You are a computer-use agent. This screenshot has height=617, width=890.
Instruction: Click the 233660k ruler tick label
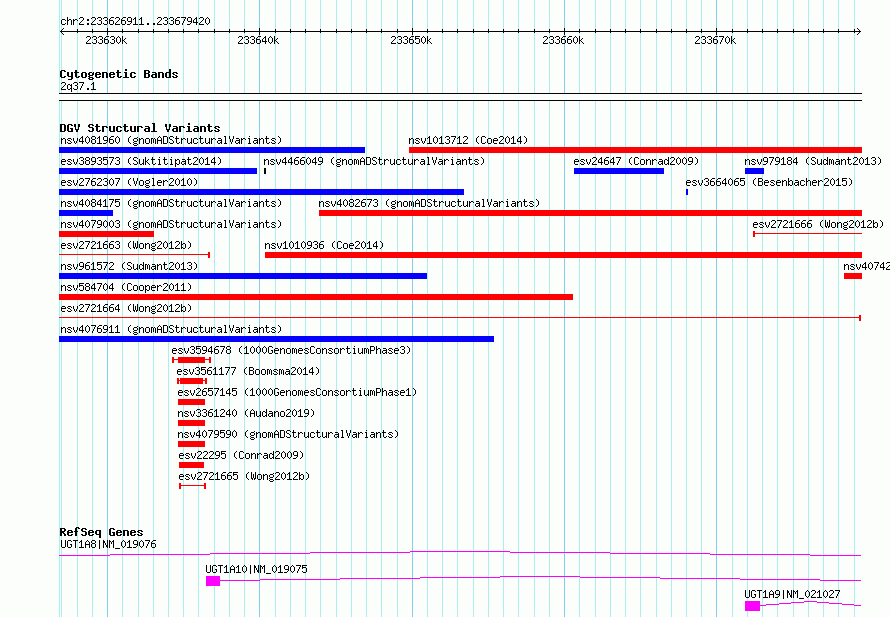(563, 41)
